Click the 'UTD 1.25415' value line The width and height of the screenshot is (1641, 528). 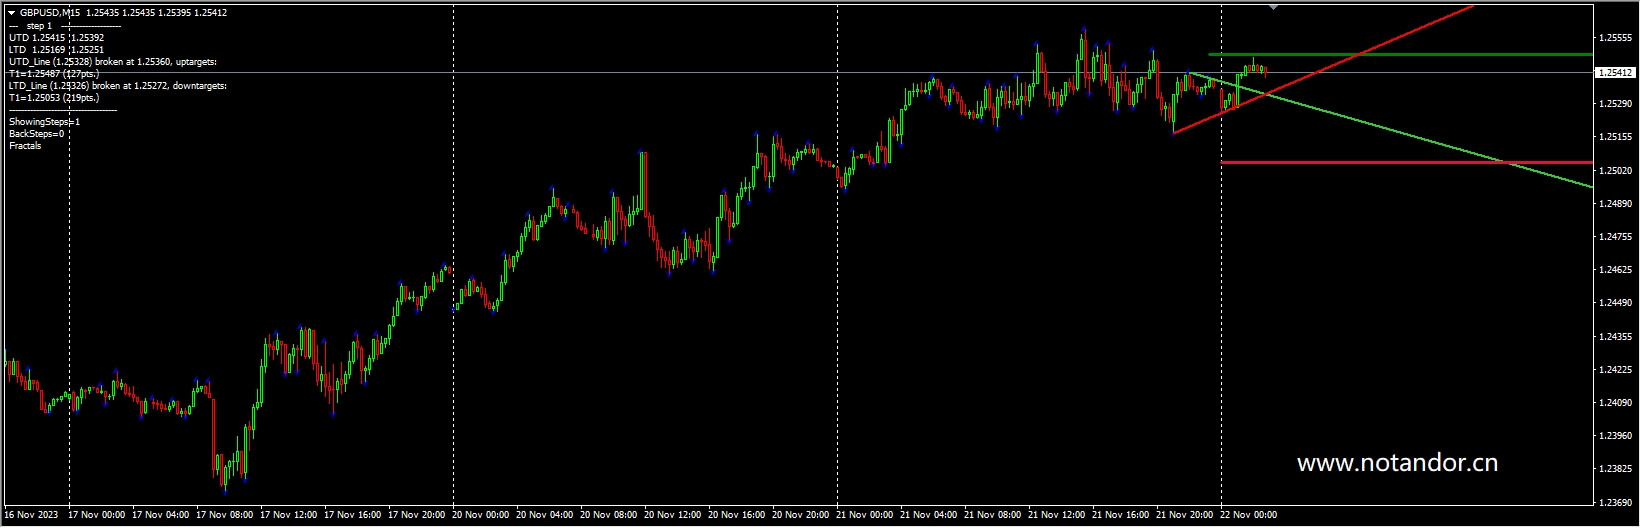point(56,38)
